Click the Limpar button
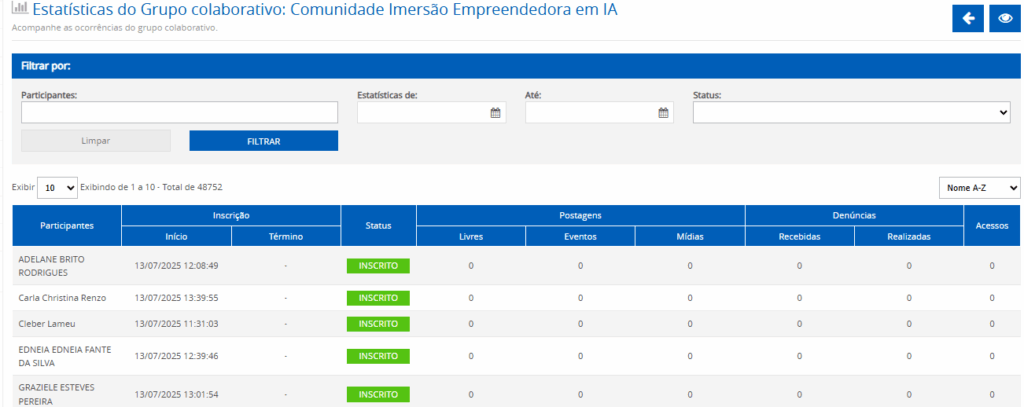Screen dimensions: 1024x407 pyautogui.click(x=96, y=141)
